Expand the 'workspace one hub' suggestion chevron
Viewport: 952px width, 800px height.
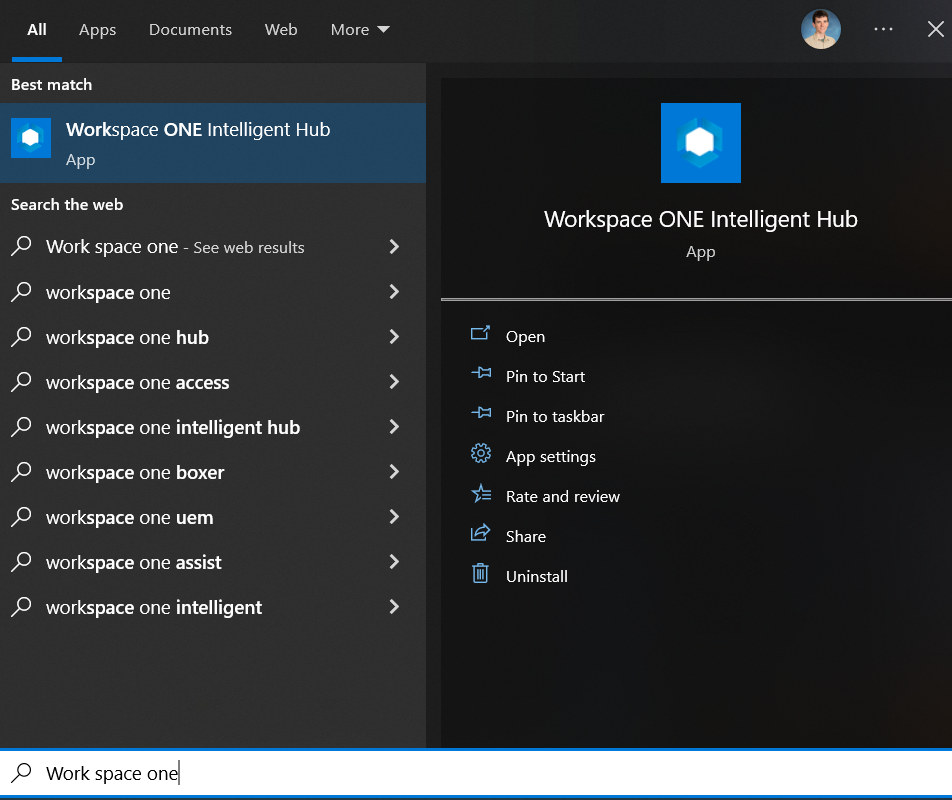click(x=394, y=337)
